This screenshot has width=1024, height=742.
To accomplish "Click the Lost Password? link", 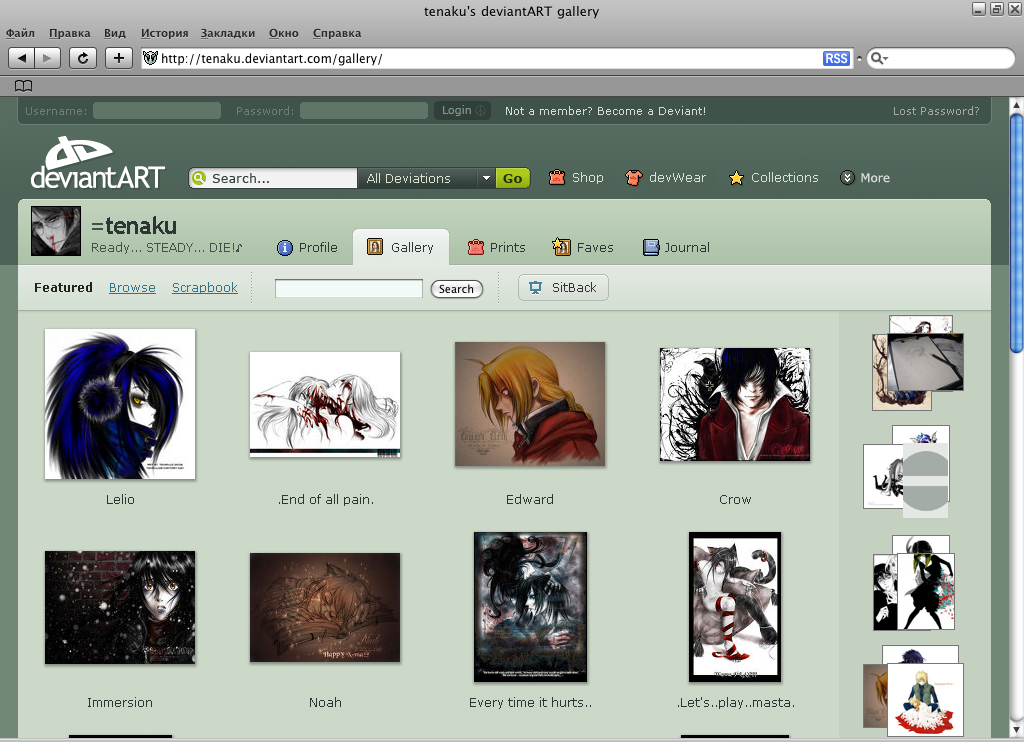I will [936, 111].
